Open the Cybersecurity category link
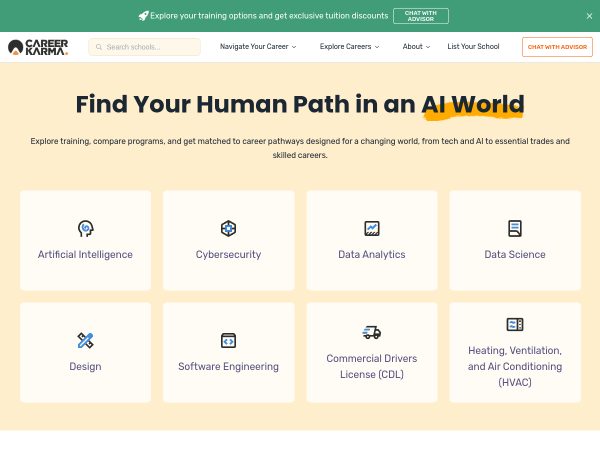This screenshot has height=450, width=600. pyautogui.click(x=228, y=241)
